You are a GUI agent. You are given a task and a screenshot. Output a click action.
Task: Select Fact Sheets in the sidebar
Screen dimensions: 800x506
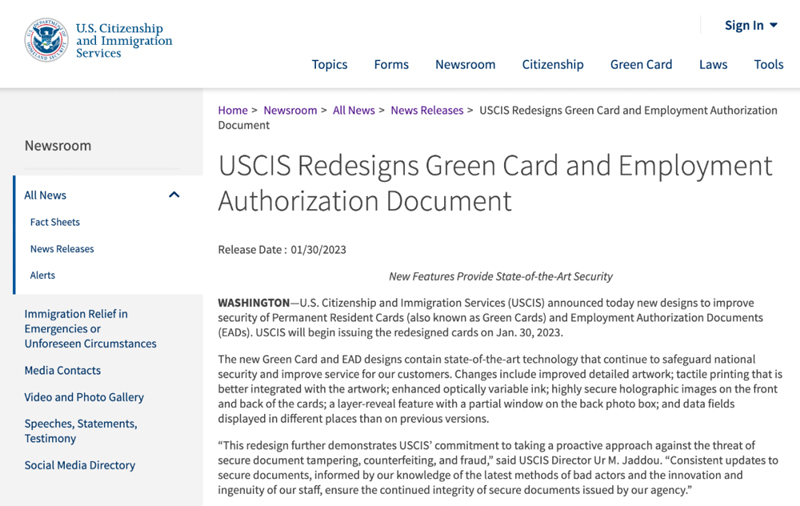point(55,222)
